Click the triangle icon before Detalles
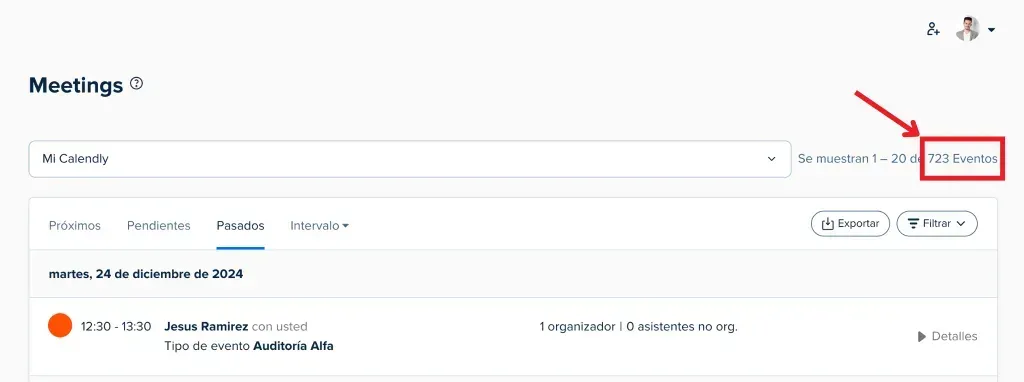 [921, 336]
